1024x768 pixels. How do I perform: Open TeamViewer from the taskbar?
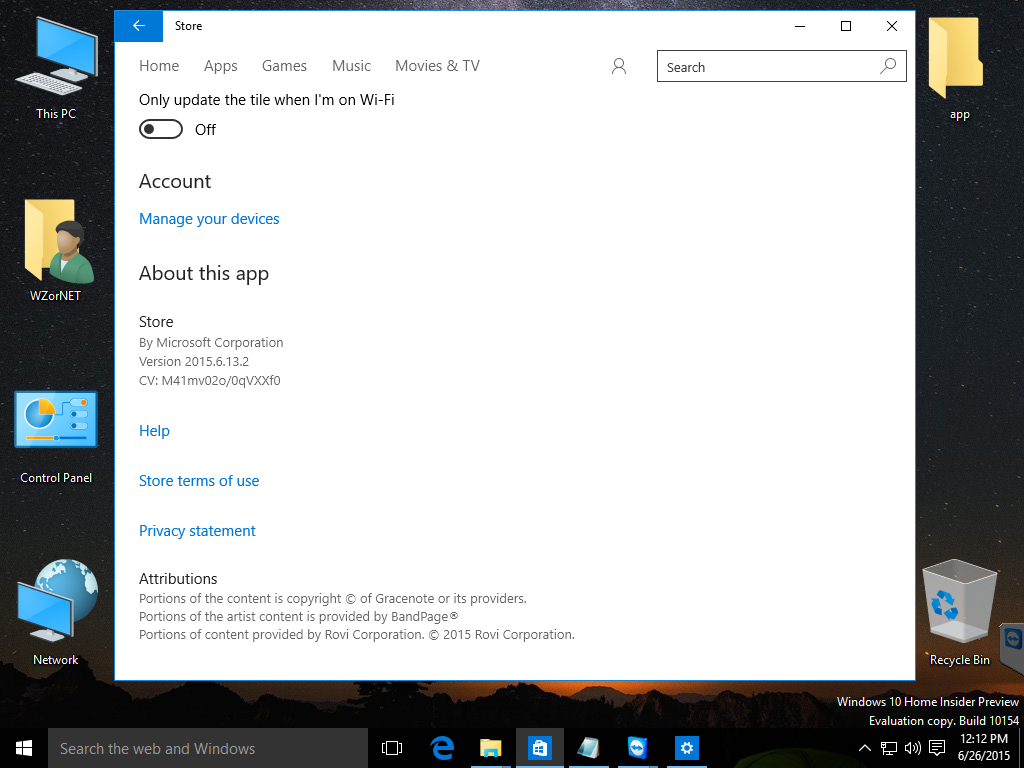coord(637,748)
